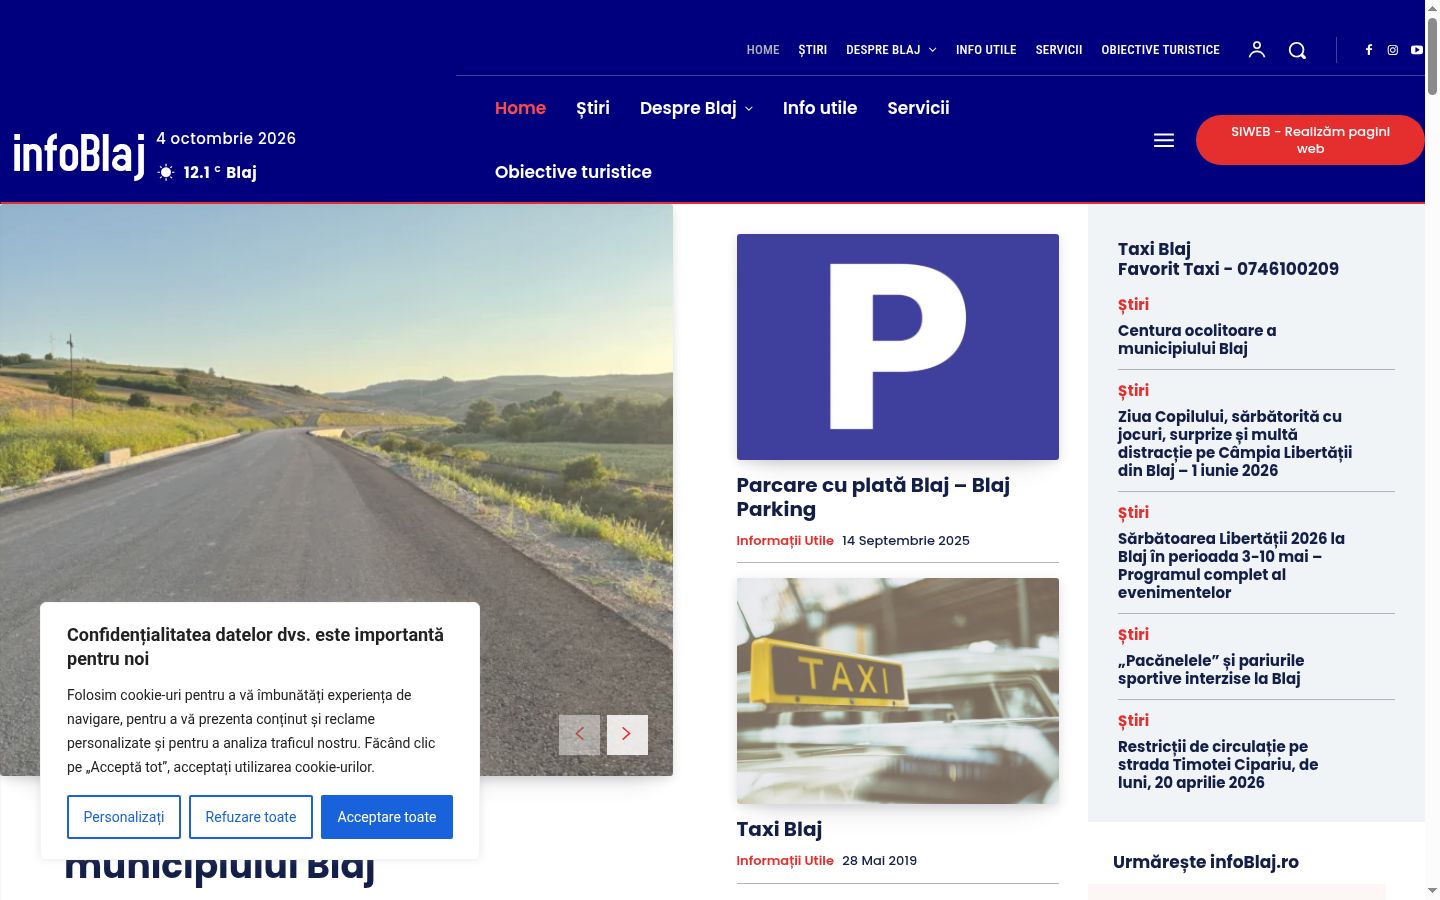Open OBIECTIVE TURISTICE in the top bar
Screen dimensions: 1440x900
pyautogui.click(x=1161, y=50)
